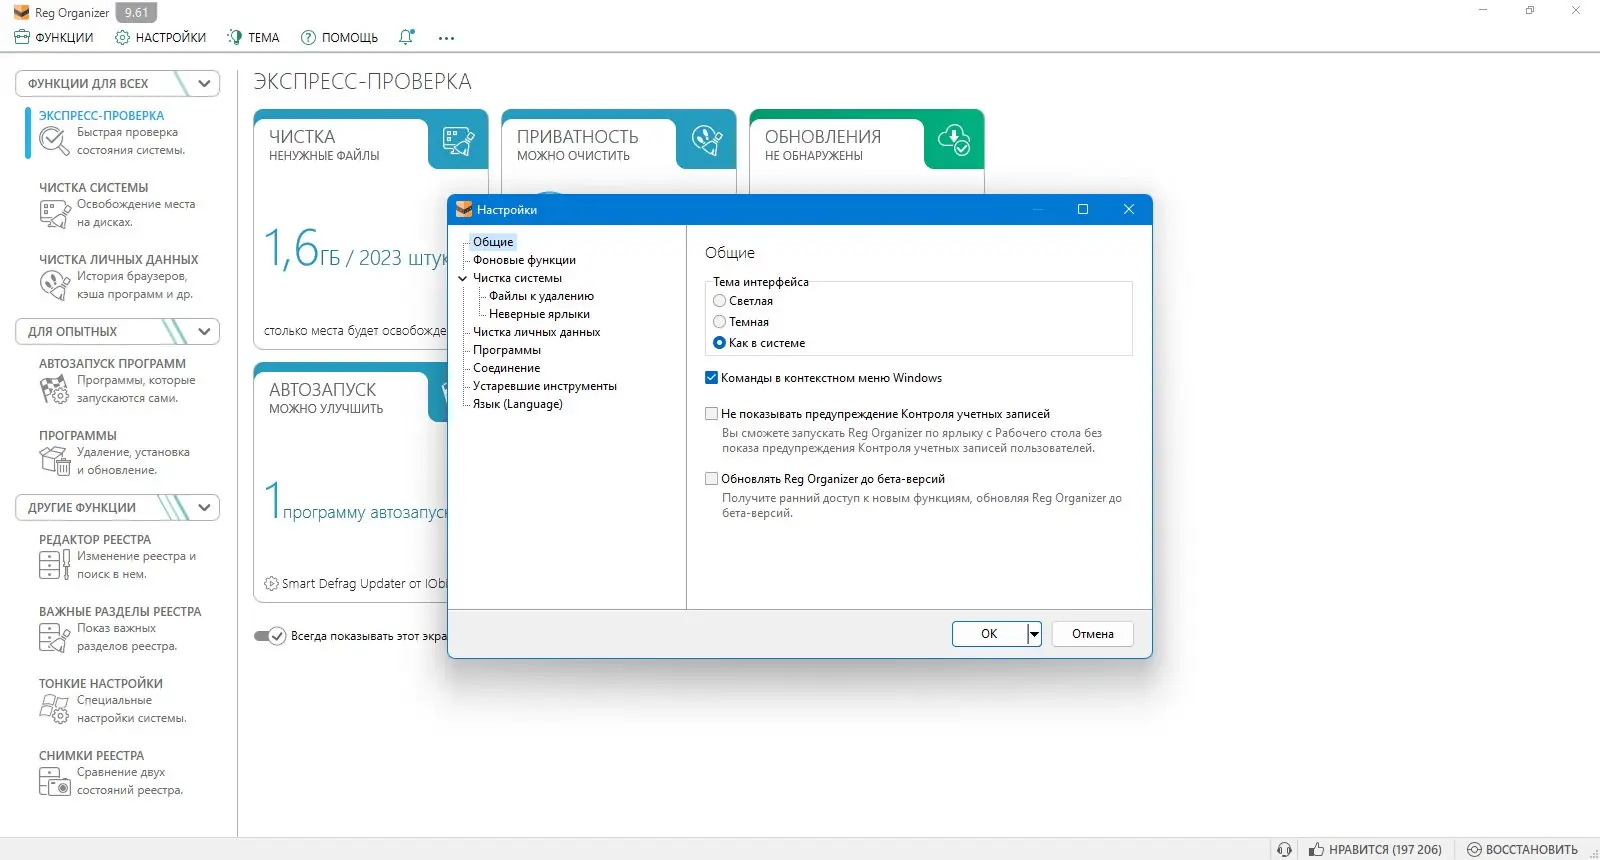Click the Экспресс-проверка sidebar icon
Screen dimensions: 1600x860
[x=54, y=141]
